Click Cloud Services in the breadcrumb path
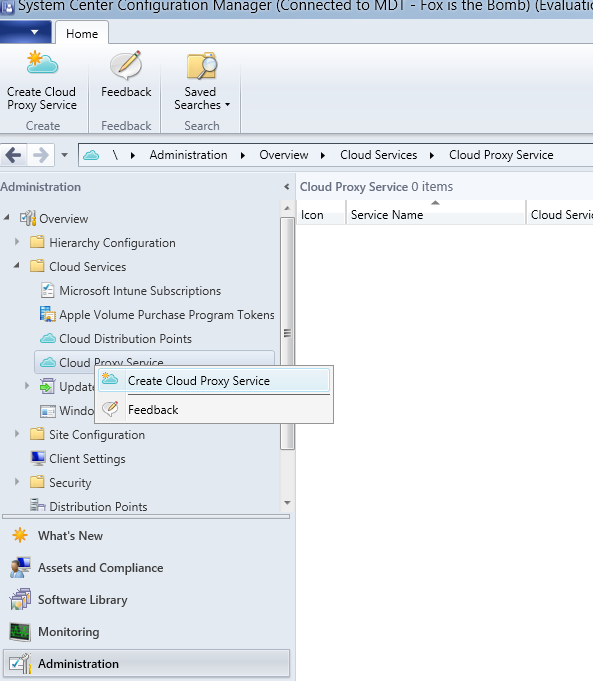 [378, 155]
